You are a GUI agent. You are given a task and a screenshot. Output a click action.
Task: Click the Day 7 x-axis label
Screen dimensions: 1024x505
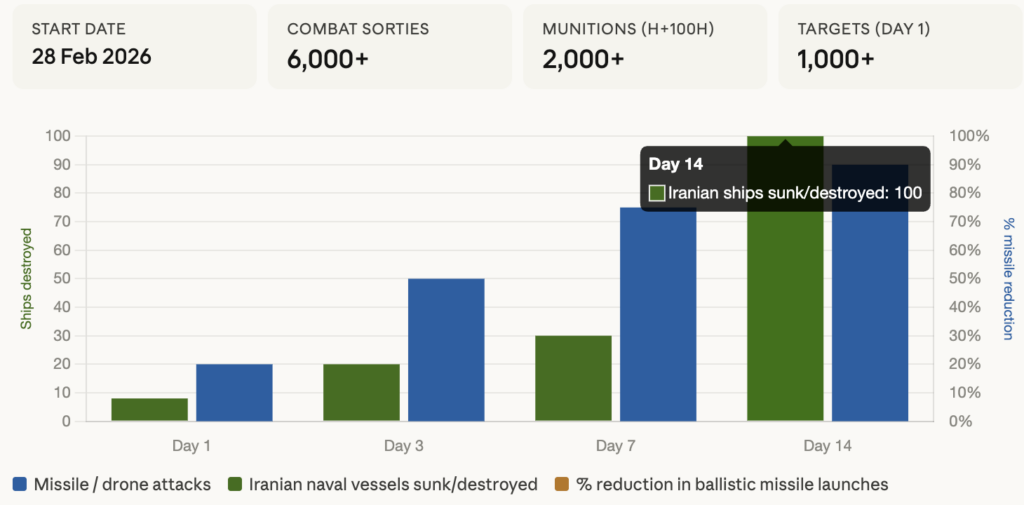click(615, 444)
